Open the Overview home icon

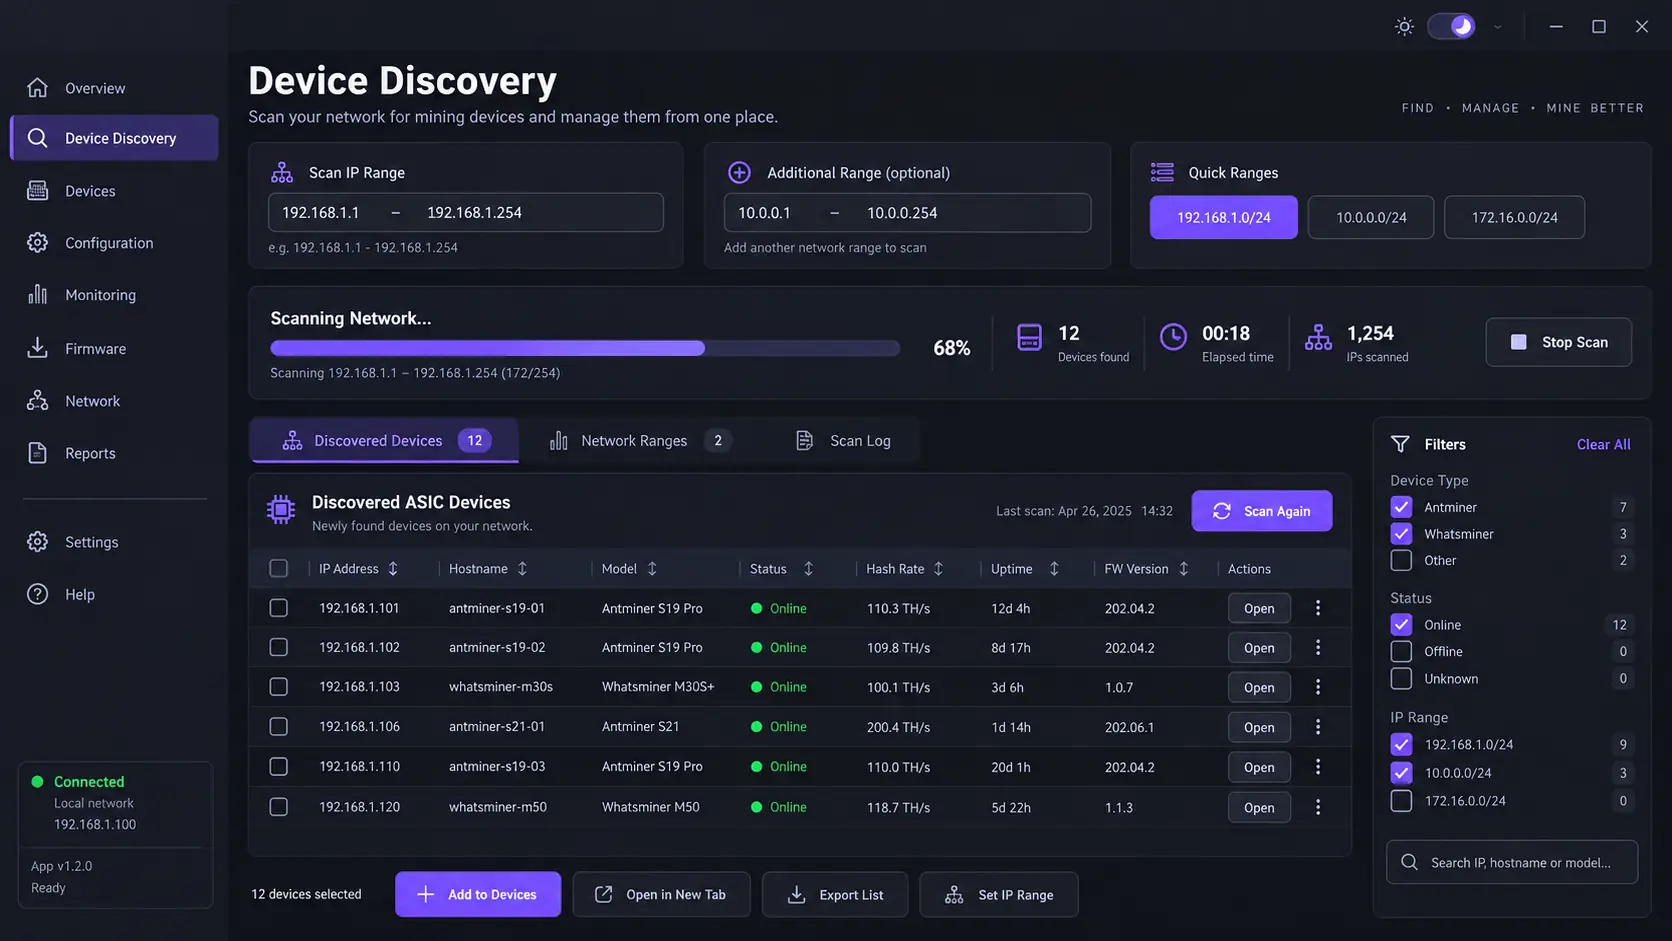click(x=38, y=88)
